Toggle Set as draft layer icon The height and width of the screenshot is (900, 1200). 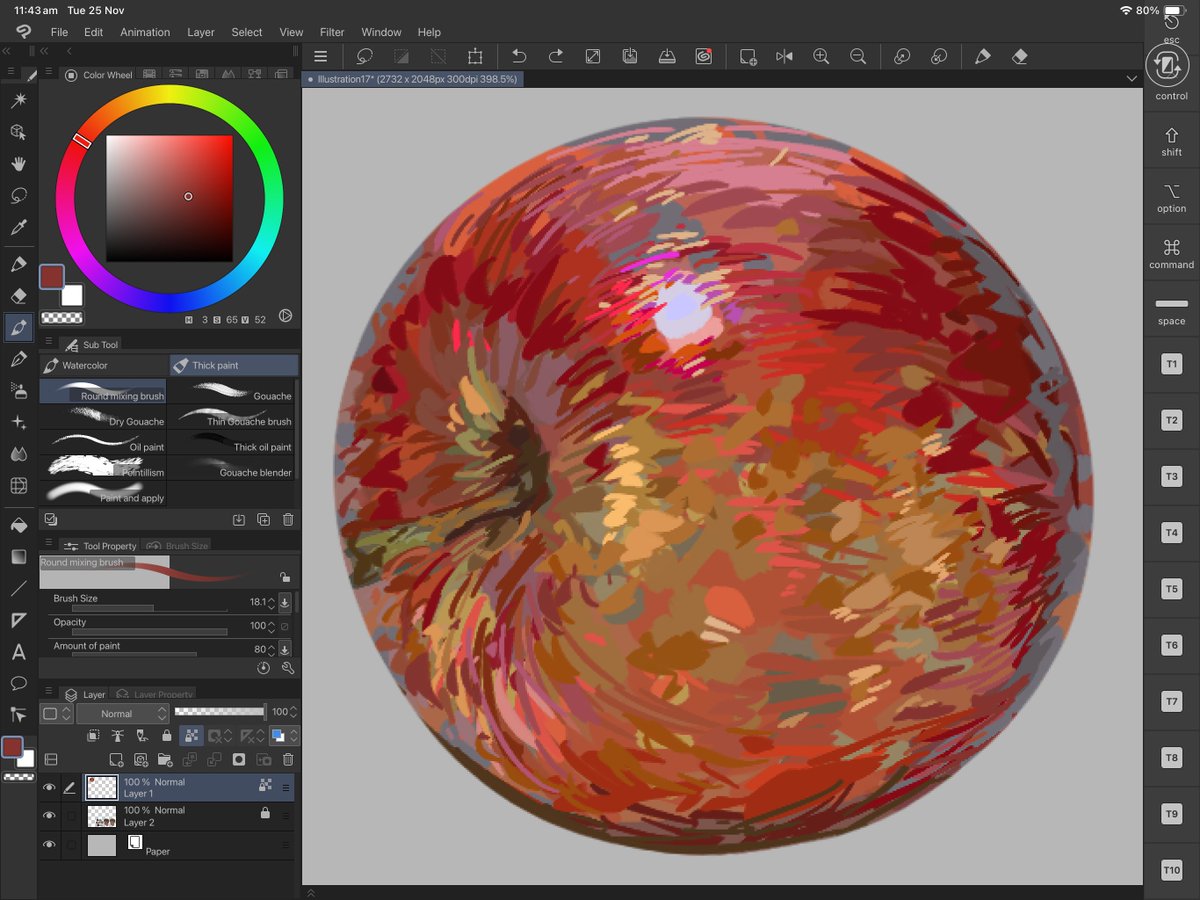(141, 736)
